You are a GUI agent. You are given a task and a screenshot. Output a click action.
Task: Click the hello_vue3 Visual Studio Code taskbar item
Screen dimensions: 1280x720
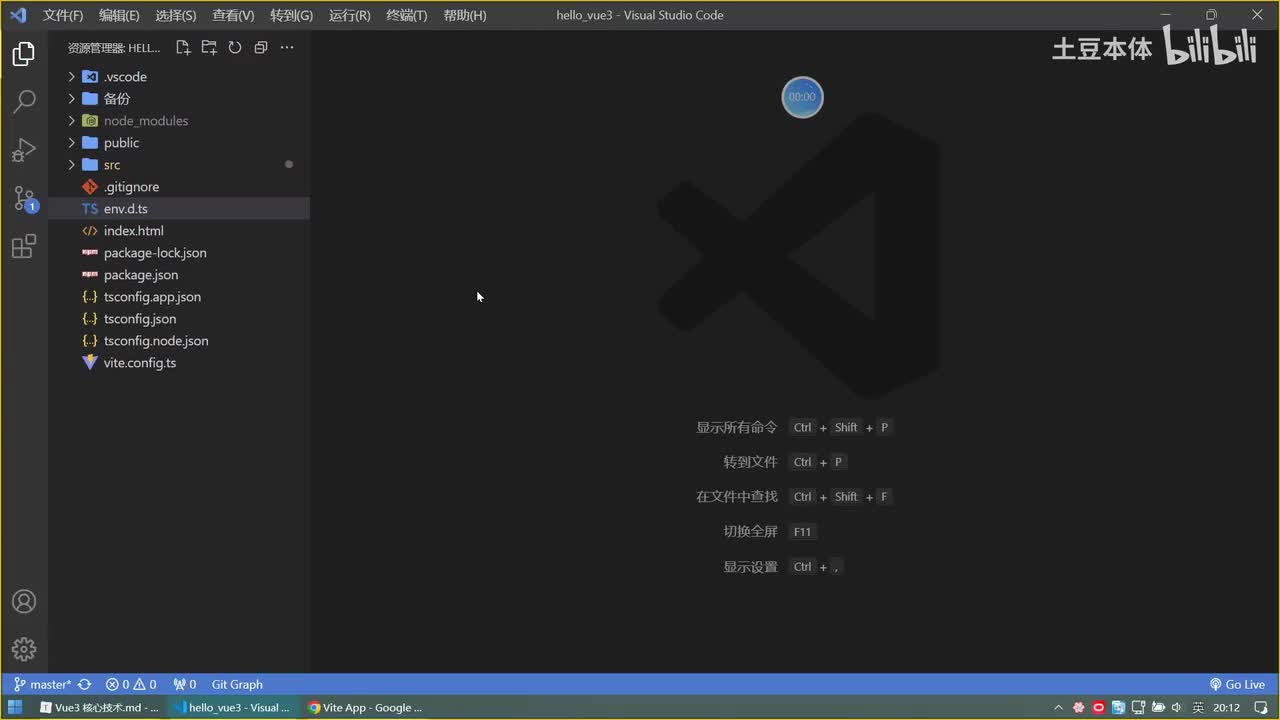coord(232,707)
